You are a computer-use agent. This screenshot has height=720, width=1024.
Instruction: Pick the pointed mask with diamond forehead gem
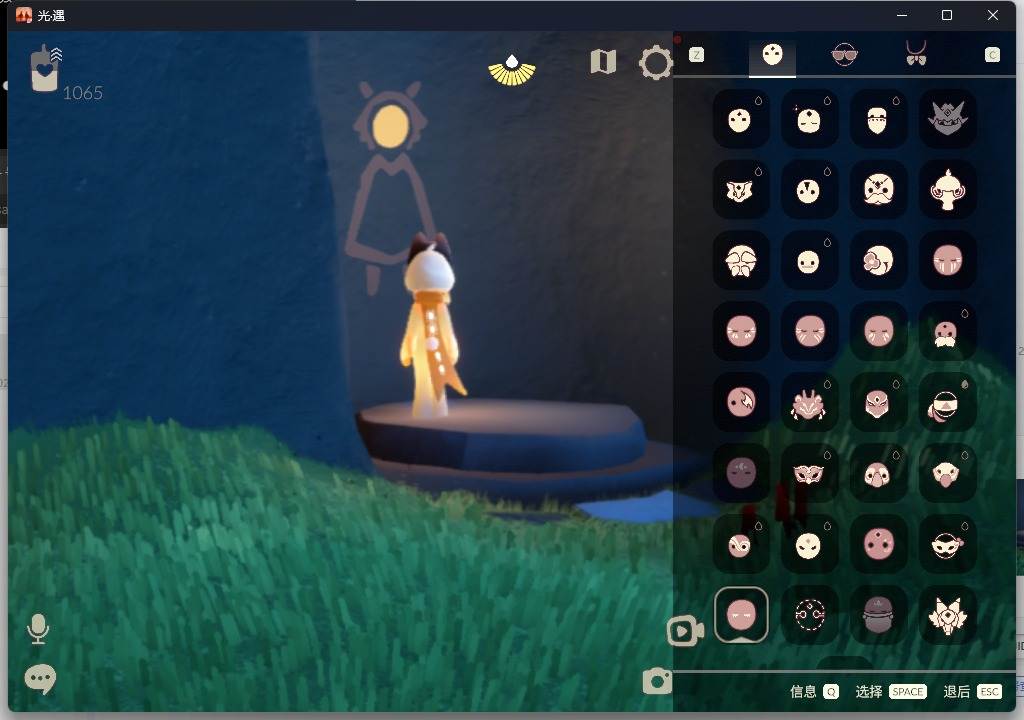878,401
